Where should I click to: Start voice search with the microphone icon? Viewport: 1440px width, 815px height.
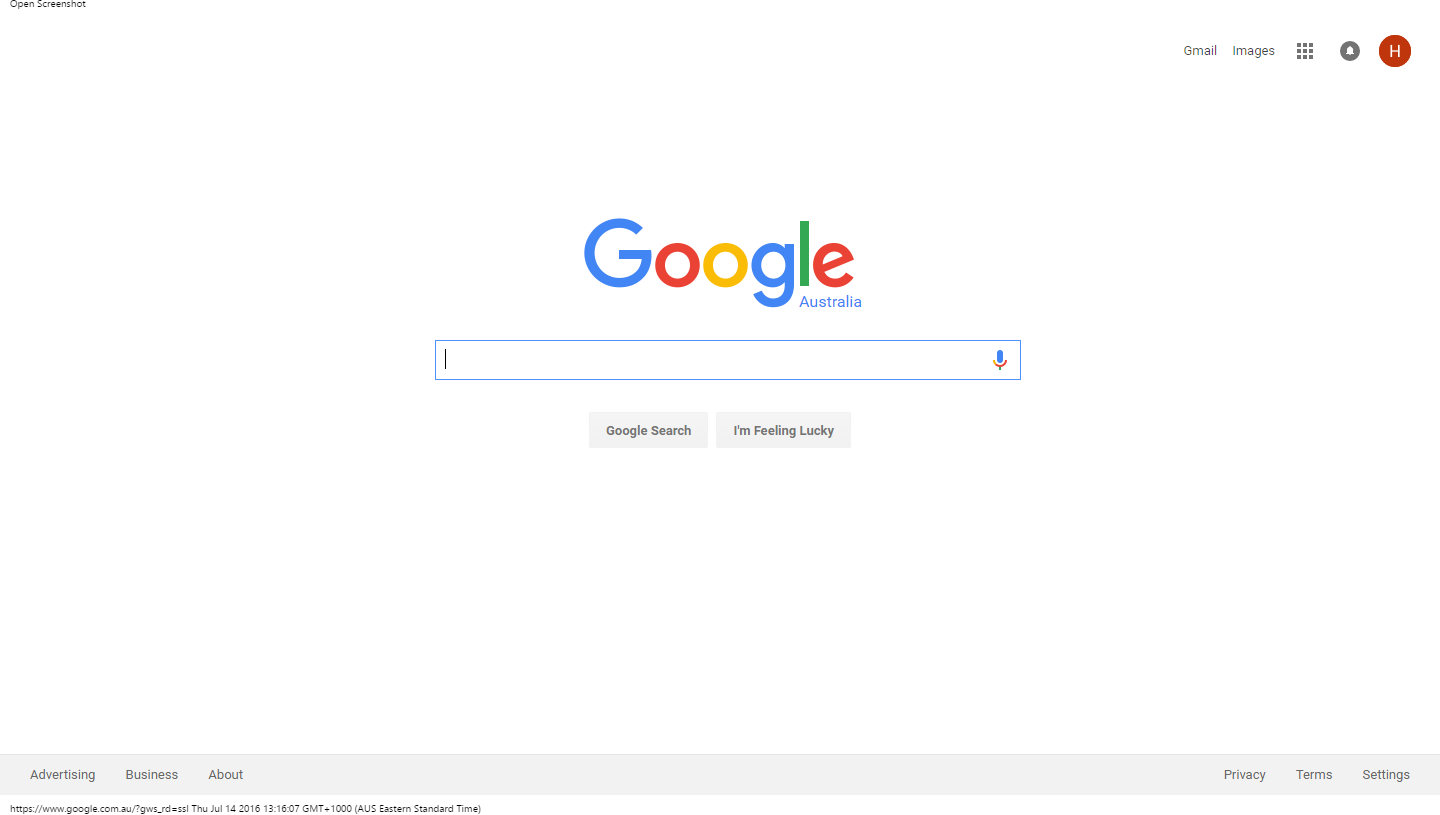point(1000,360)
